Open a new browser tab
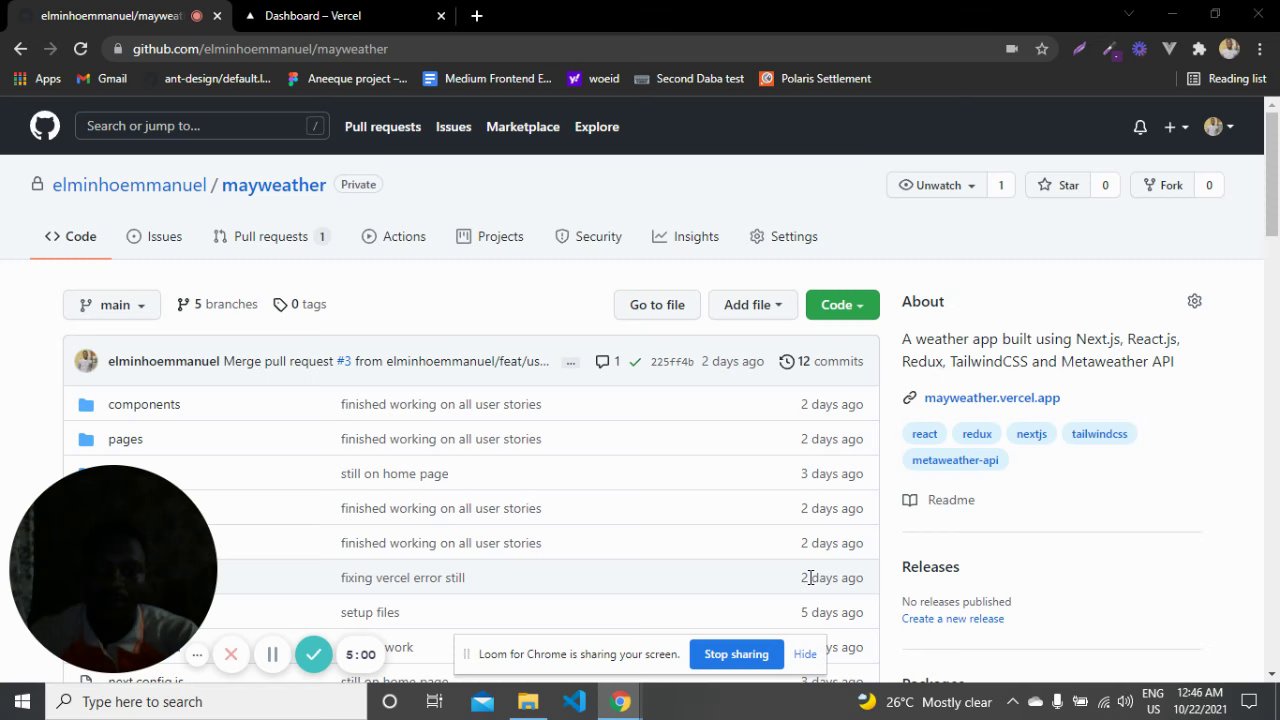The width and height of the screenshot is (1280, 720). [477, 16]
